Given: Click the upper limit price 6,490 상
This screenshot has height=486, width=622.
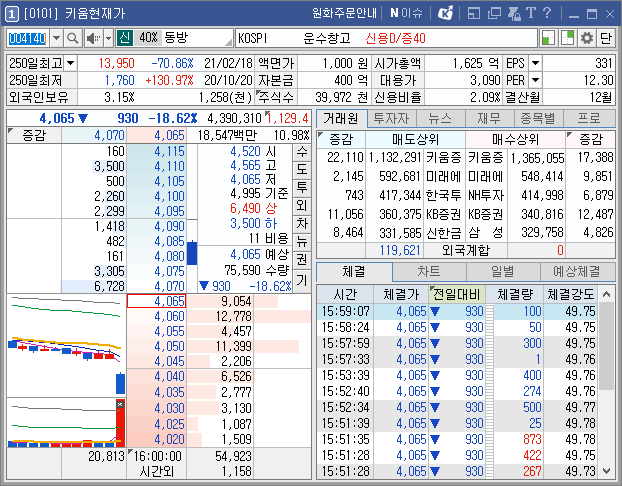Looking at the screenshot, I should point(254,208).
